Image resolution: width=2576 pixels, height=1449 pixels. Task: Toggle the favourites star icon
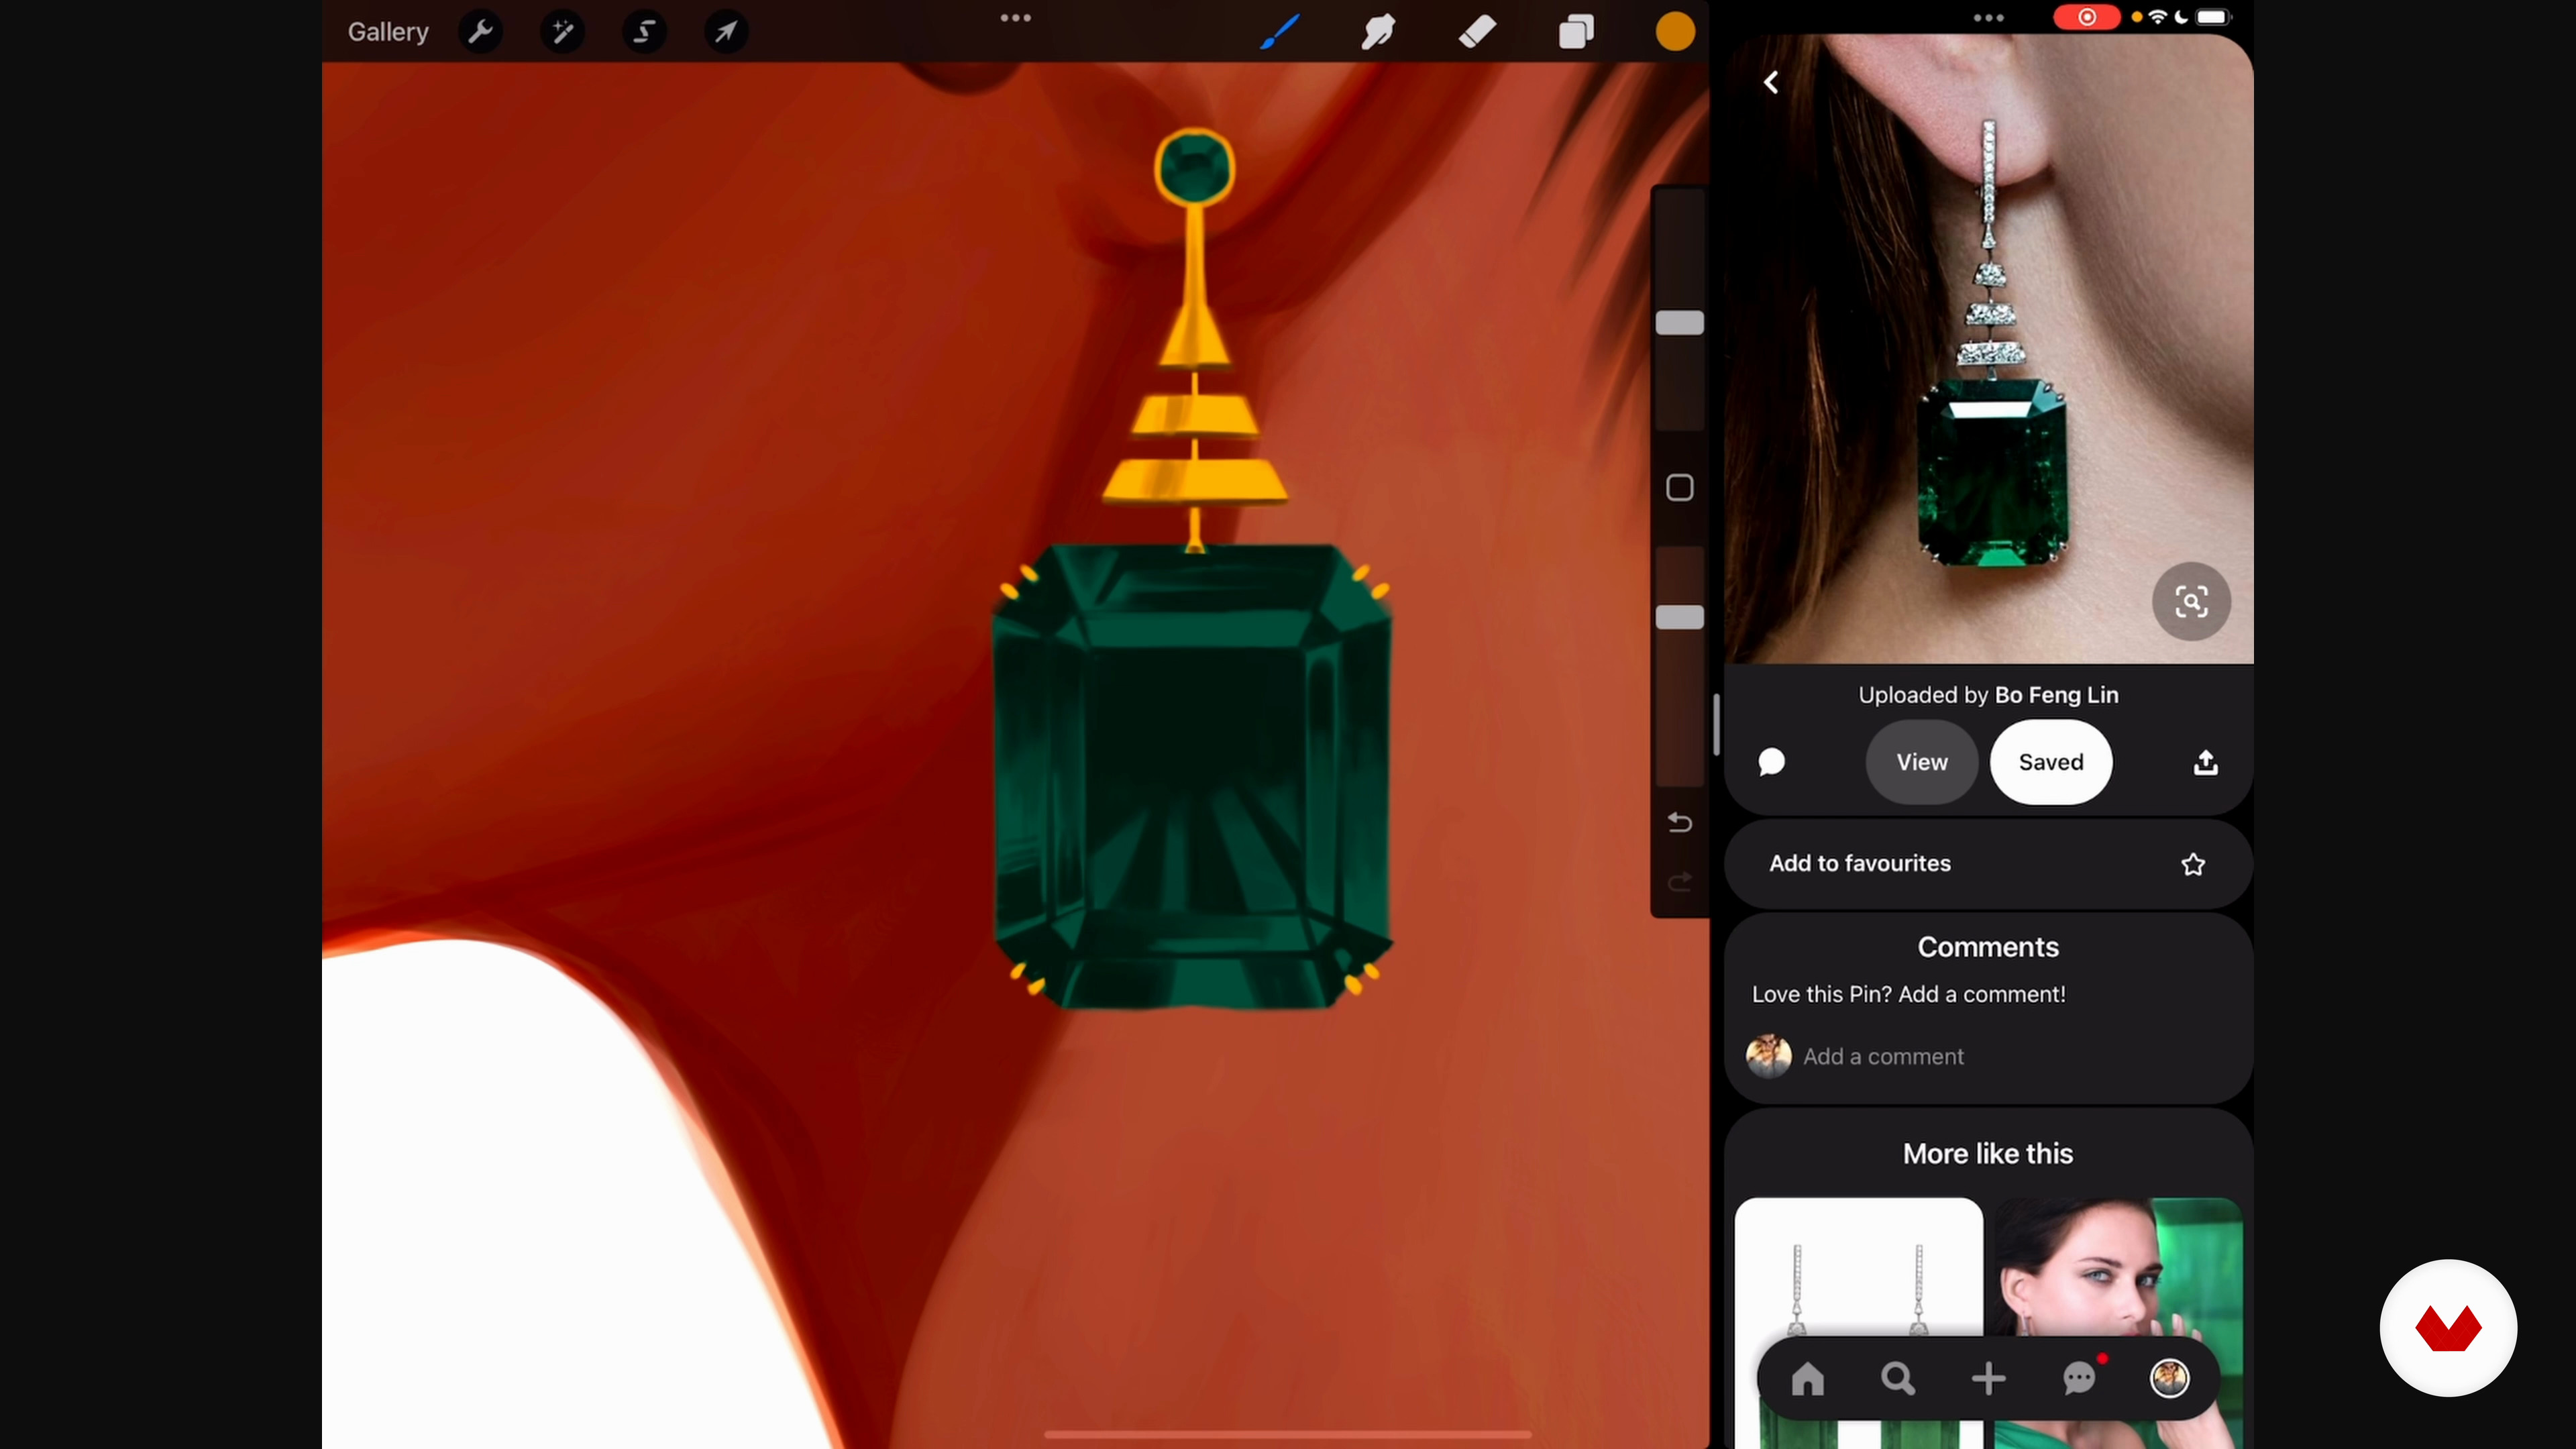[x=2193, y=864]
